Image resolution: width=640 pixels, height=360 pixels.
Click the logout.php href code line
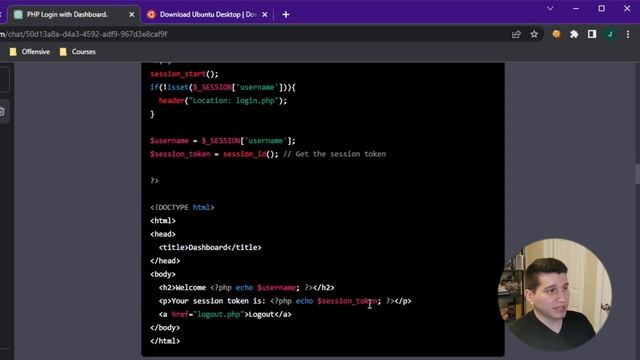[225, 314]
